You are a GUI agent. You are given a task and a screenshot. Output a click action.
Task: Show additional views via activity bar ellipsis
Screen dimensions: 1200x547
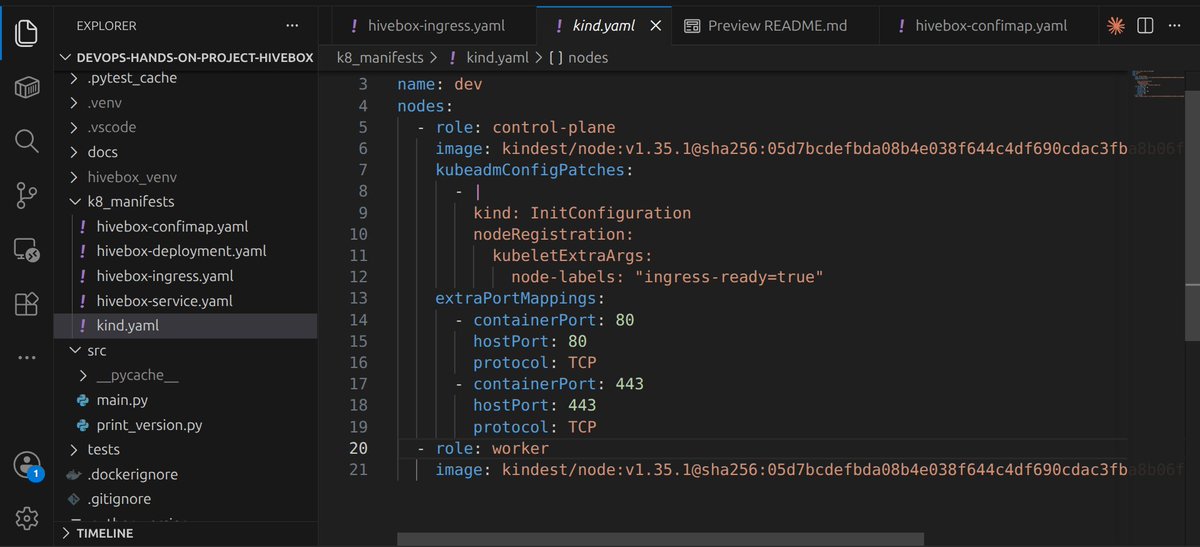[x=27, y=357]
